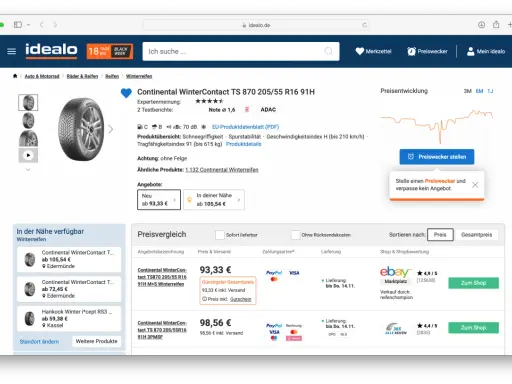Select the third tire thumbnail
512x384 pixels.
coord(28,138)
